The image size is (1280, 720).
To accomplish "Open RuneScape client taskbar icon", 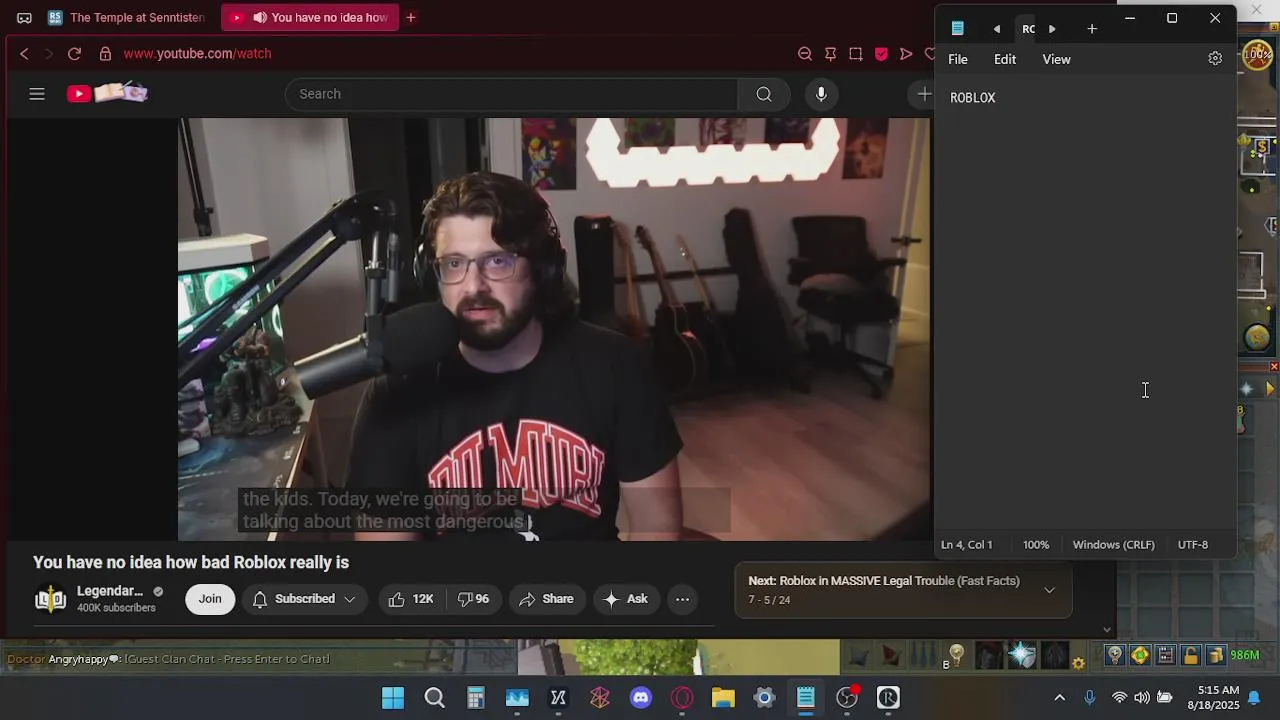I will pyautogui.click(x=888, y=698).
